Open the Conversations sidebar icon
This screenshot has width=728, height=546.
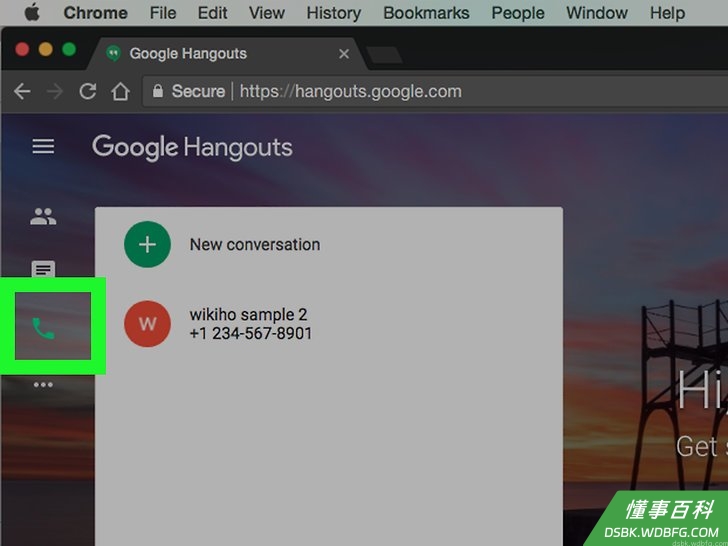coord(43,269)
